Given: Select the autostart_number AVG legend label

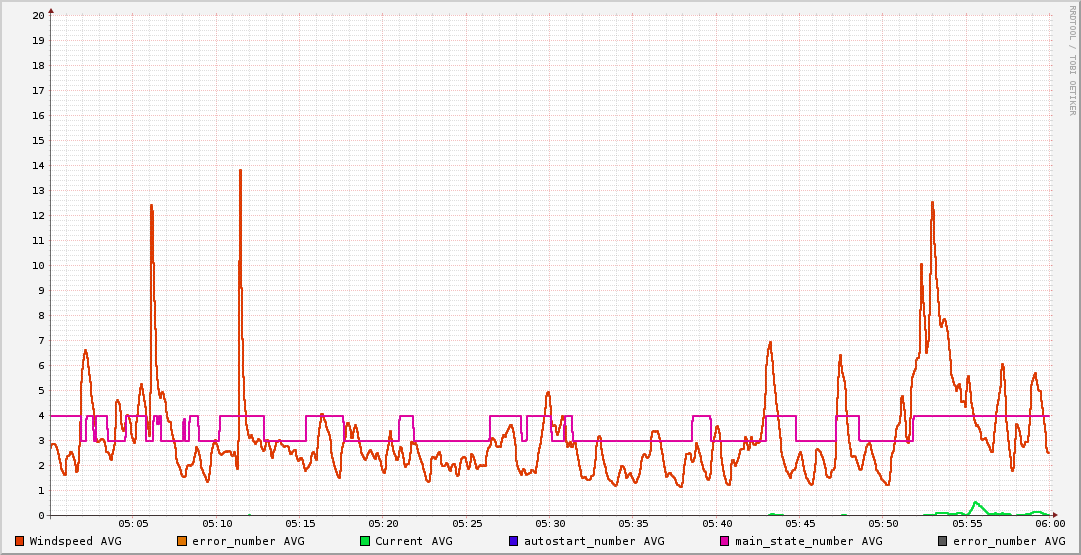Looking at the screenshot, I should [x=593, y=541].
